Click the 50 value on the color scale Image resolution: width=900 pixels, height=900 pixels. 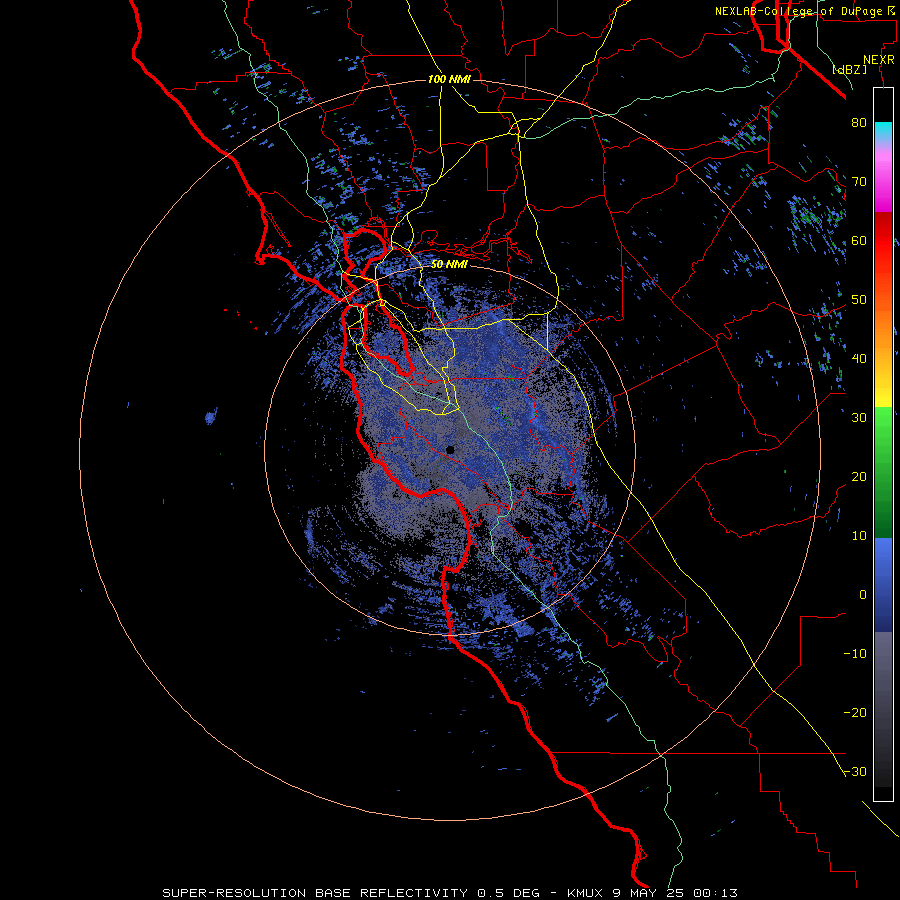[x=859, y=300]
